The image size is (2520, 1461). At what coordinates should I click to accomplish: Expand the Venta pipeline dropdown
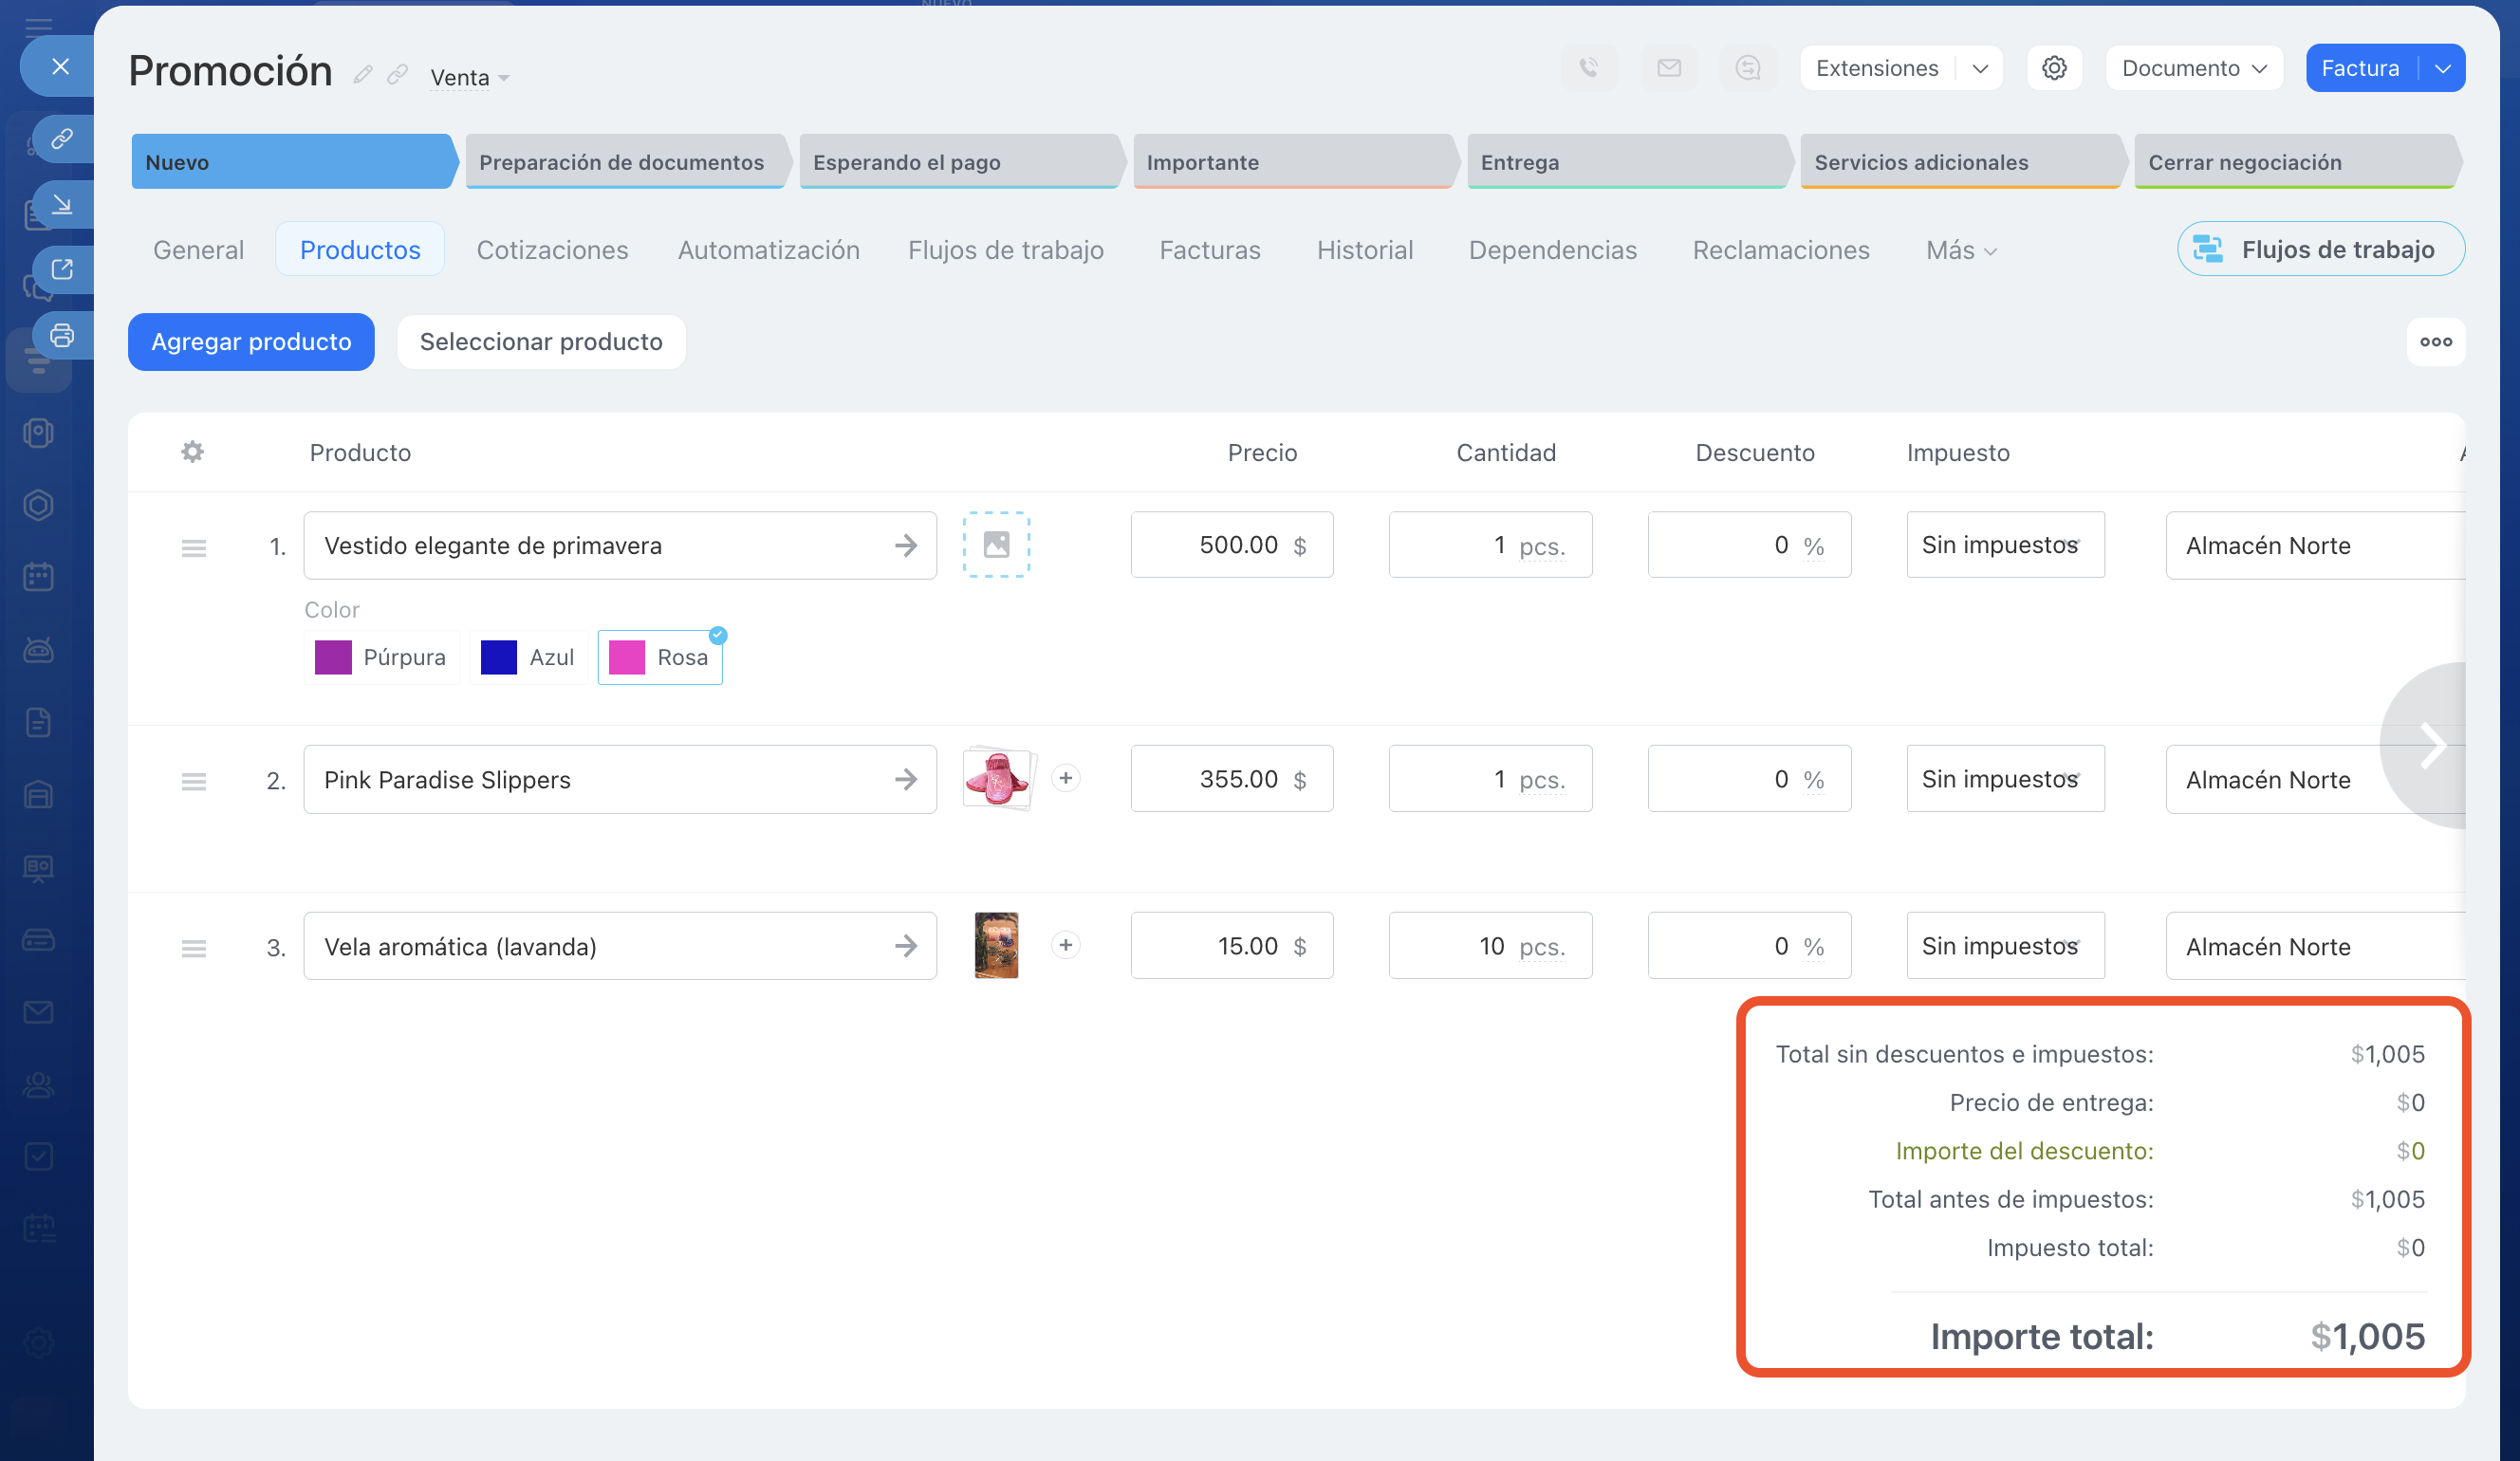[469, 78]
